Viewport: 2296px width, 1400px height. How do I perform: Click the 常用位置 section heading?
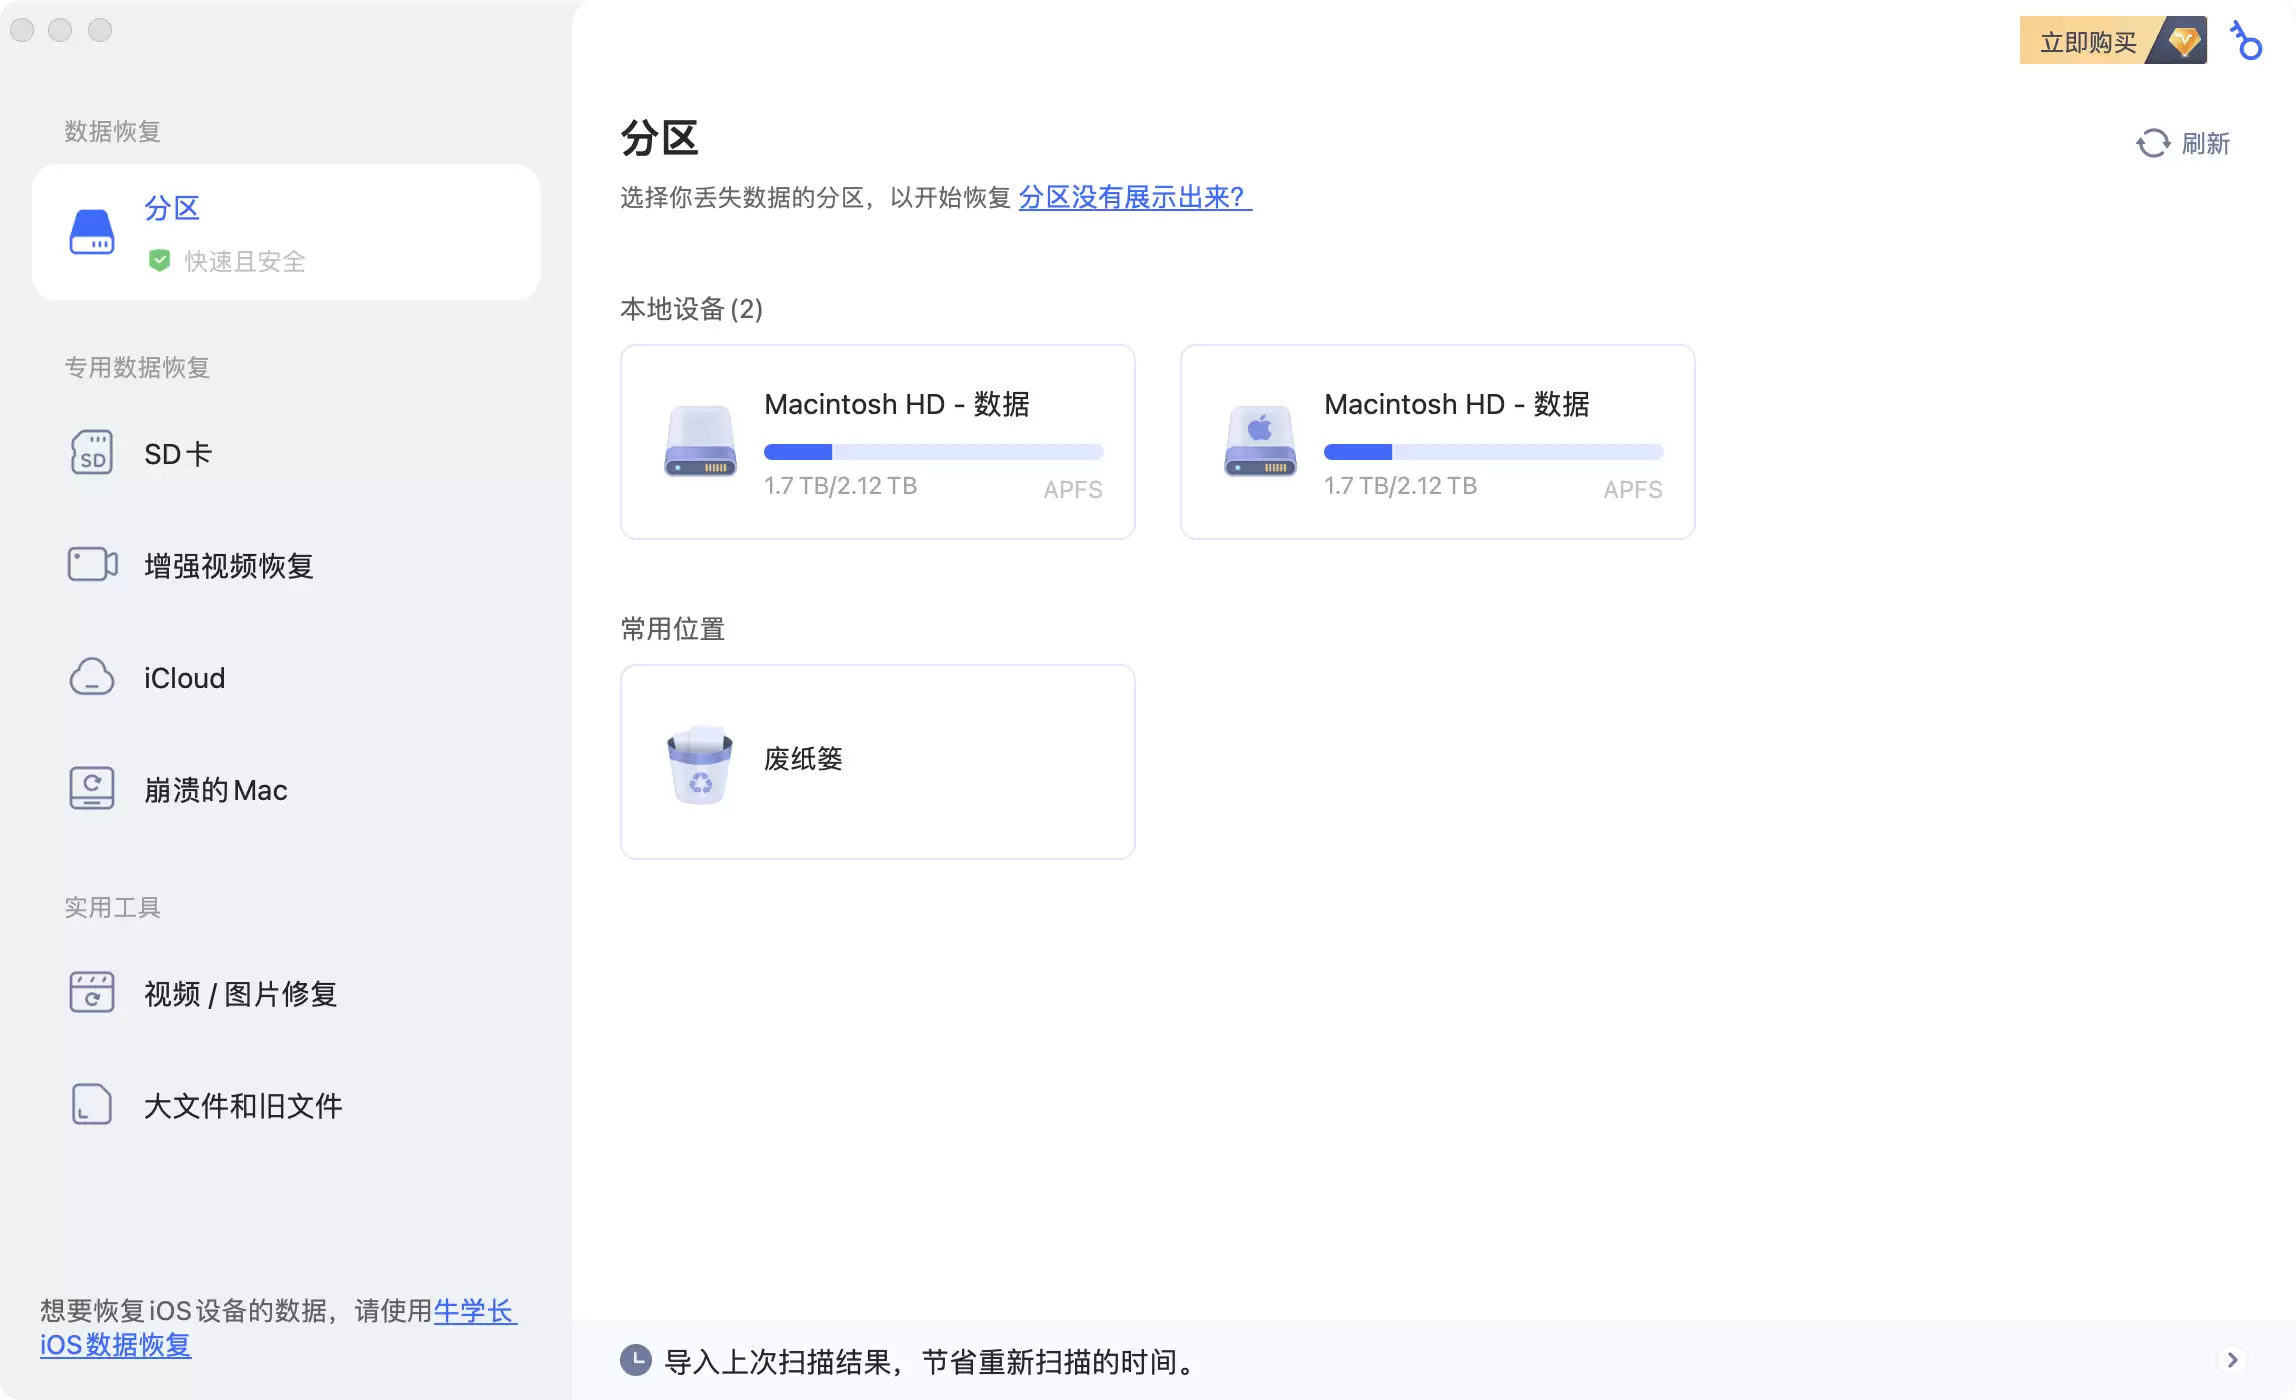pyautogui.click(x=673, y=629)
